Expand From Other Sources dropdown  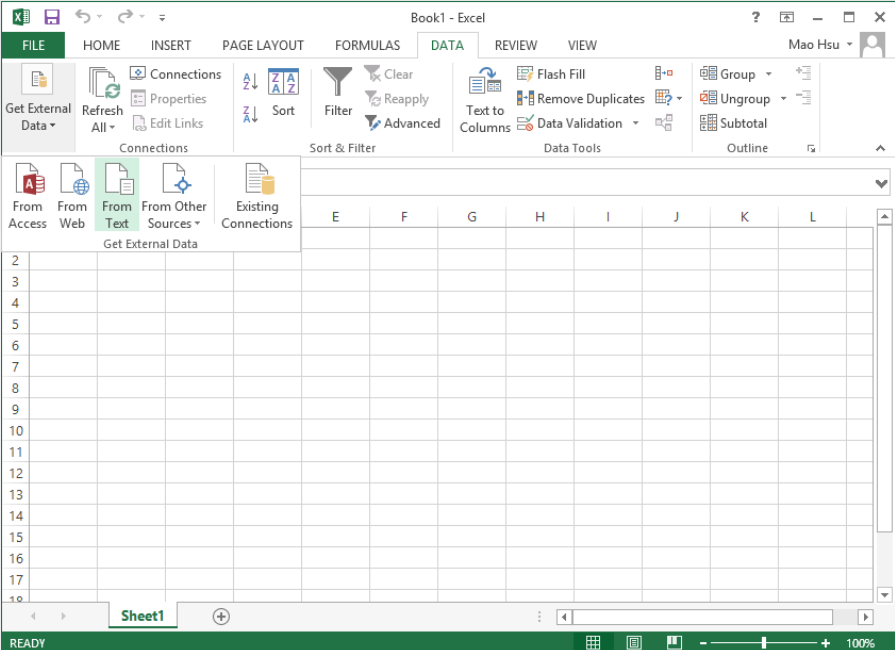pos(174,196)
